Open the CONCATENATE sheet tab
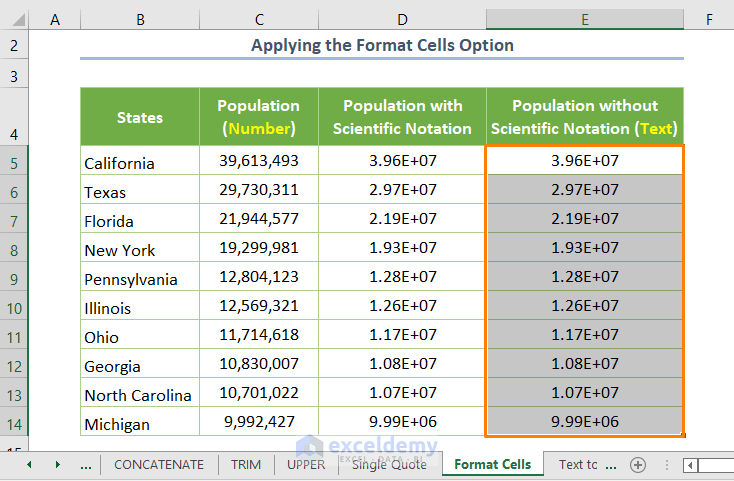The height and width of the screenshot is (481, 734). [158, 464]
